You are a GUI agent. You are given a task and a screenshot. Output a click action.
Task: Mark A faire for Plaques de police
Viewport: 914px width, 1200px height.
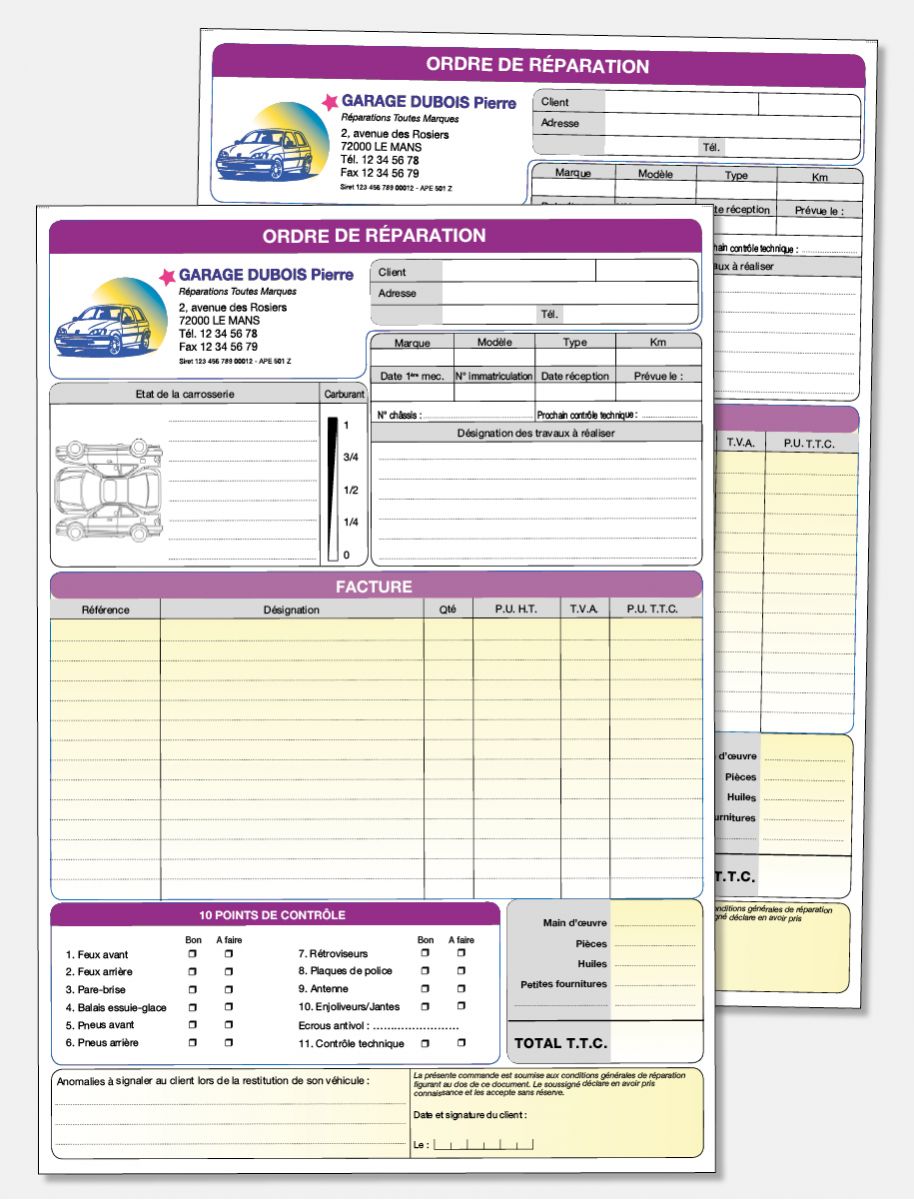click(x=461, y=971)
